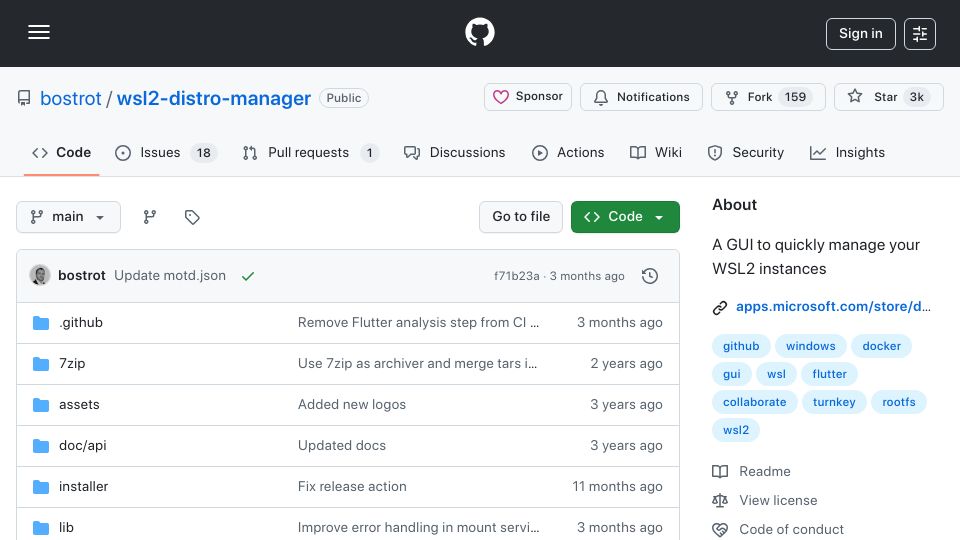The width and height of the screenshot is (960, 540).
Task: Open Notifications settings for the repo
Action: (x=641, y=97)
